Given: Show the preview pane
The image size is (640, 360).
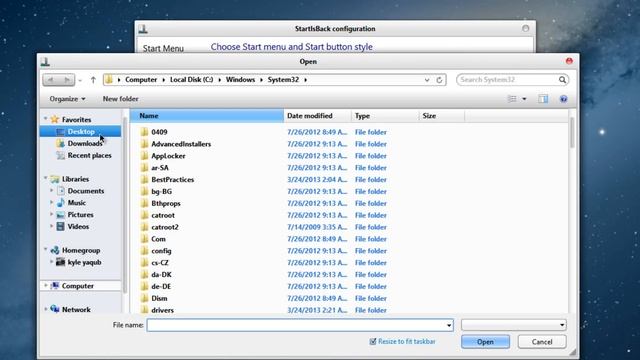Looking at the screenshot, I should point(543,99).
